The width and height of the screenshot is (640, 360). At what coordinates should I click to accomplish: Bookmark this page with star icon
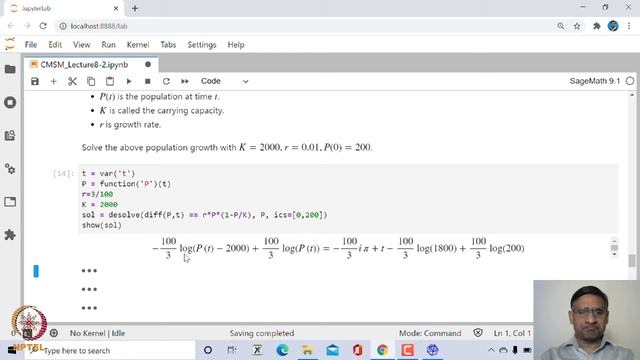[577, 26]
